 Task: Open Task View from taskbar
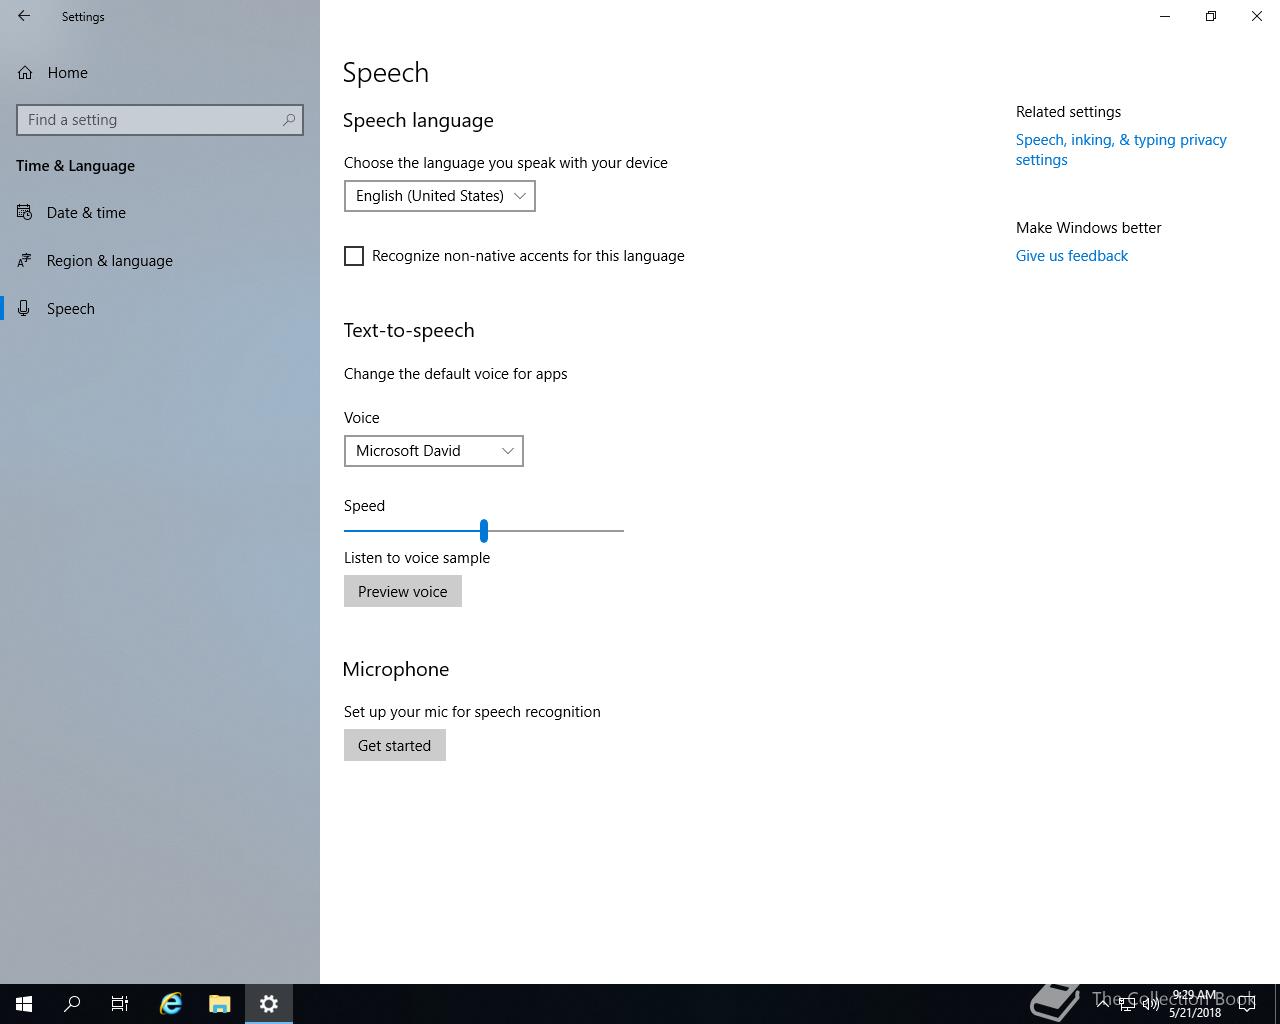pyautogui.click(x=120, y=1004)
